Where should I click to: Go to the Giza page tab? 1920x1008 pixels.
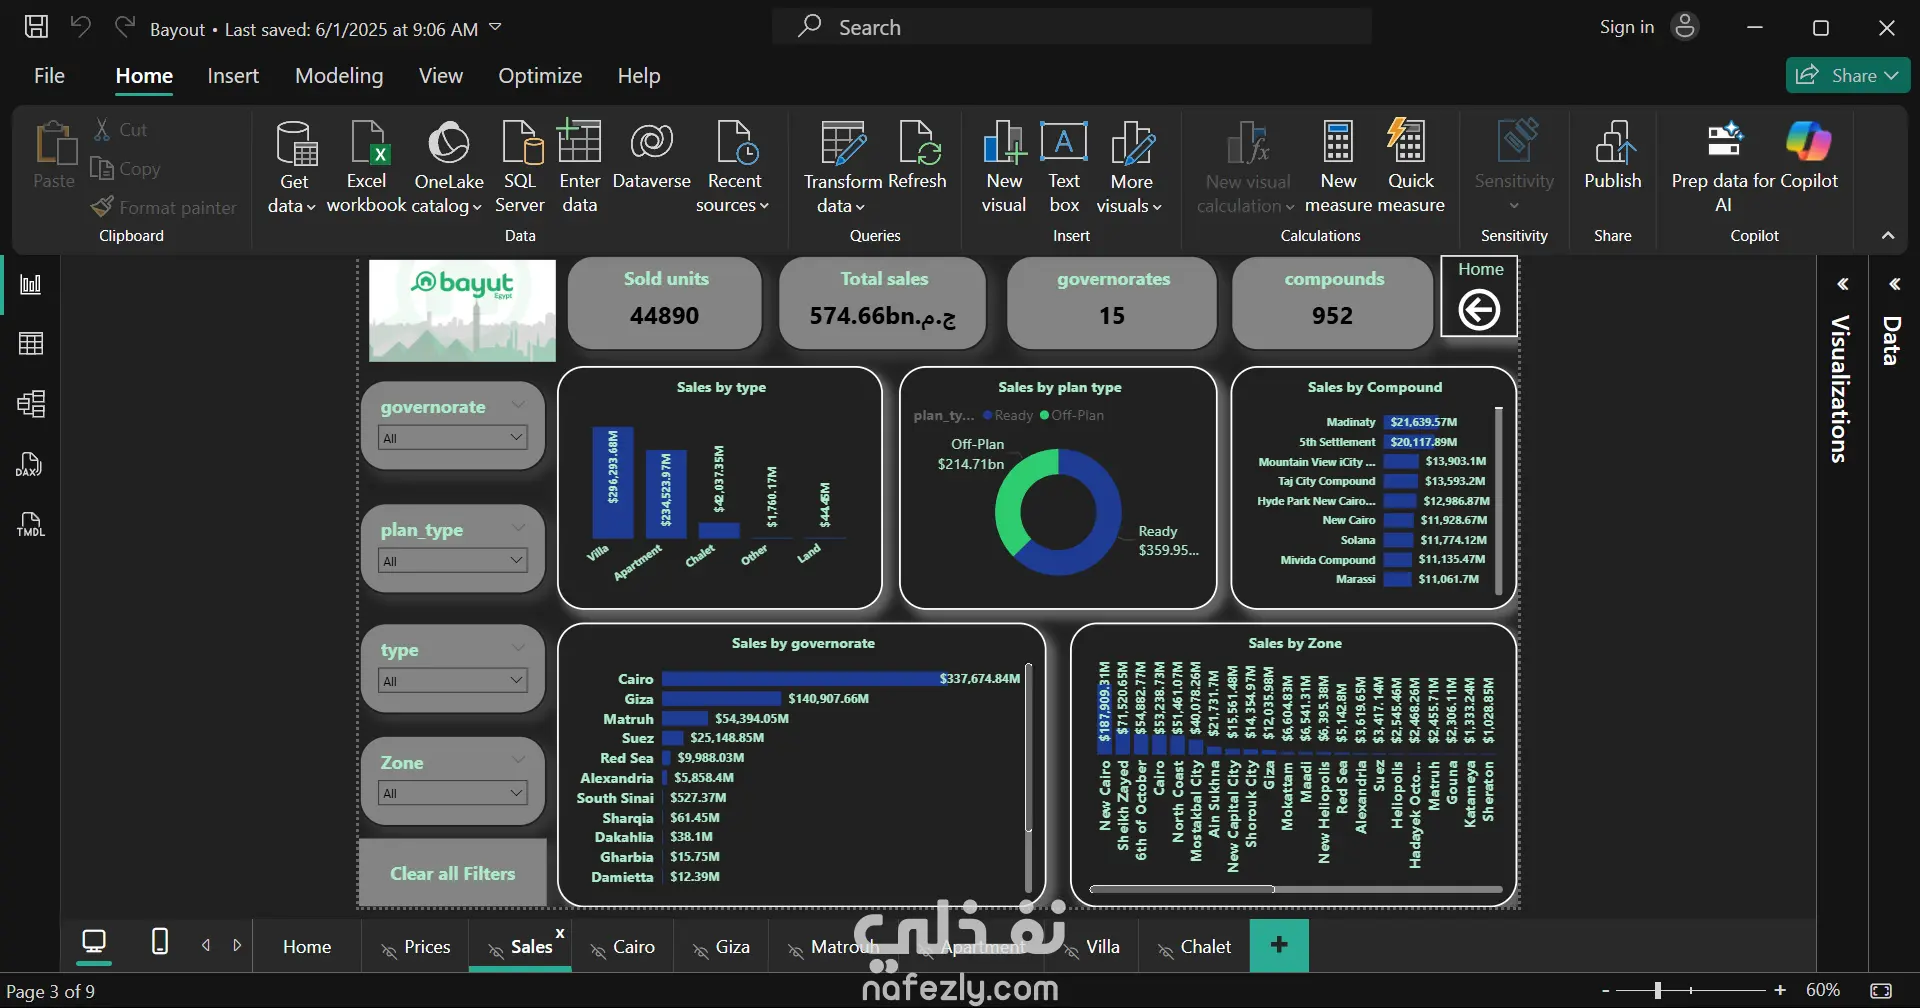[x=721, y=947]
